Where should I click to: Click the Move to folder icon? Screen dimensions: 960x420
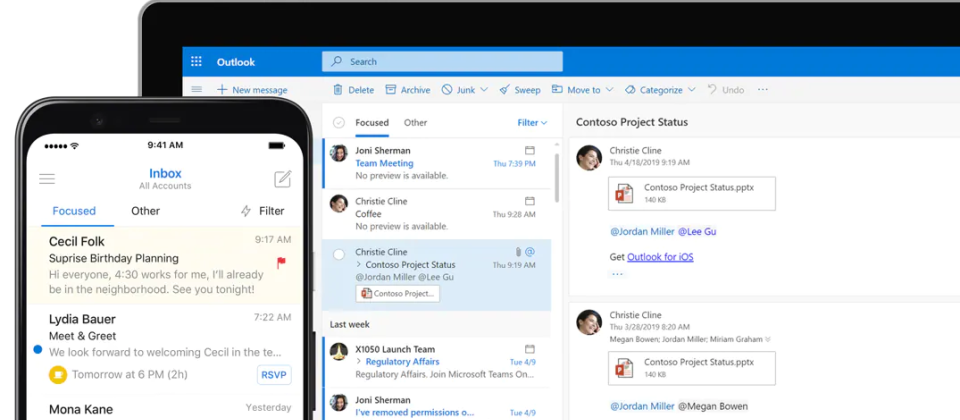coord(557,89)
